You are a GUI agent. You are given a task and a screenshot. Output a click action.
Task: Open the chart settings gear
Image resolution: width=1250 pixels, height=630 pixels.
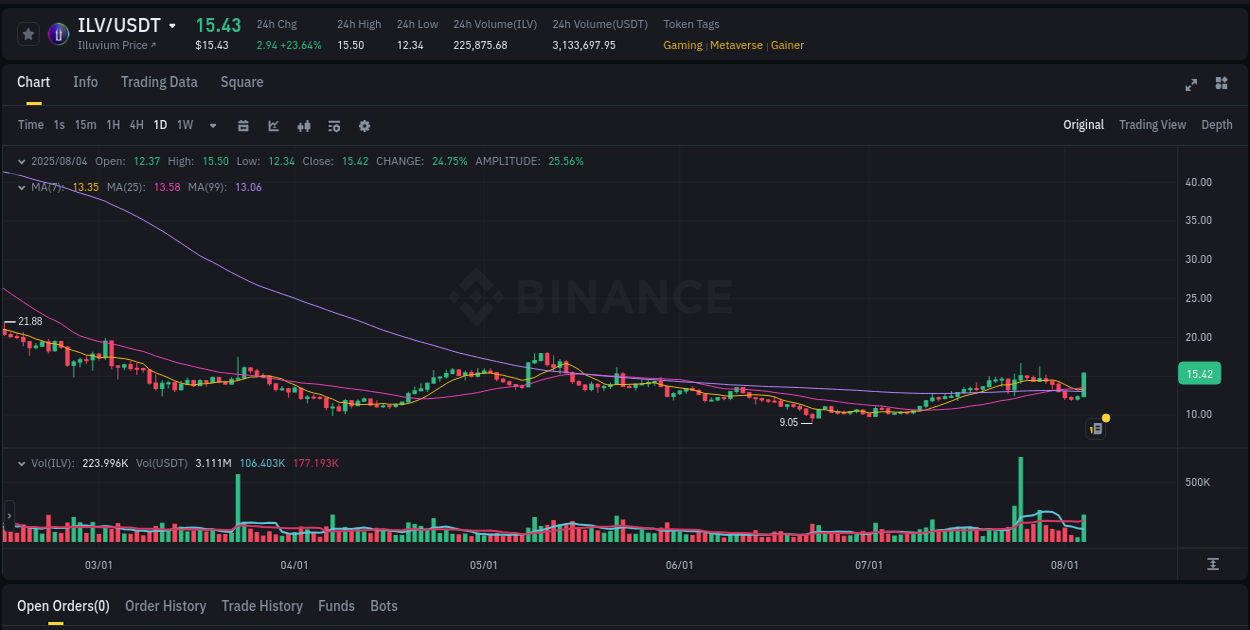[x=364, y=126]
